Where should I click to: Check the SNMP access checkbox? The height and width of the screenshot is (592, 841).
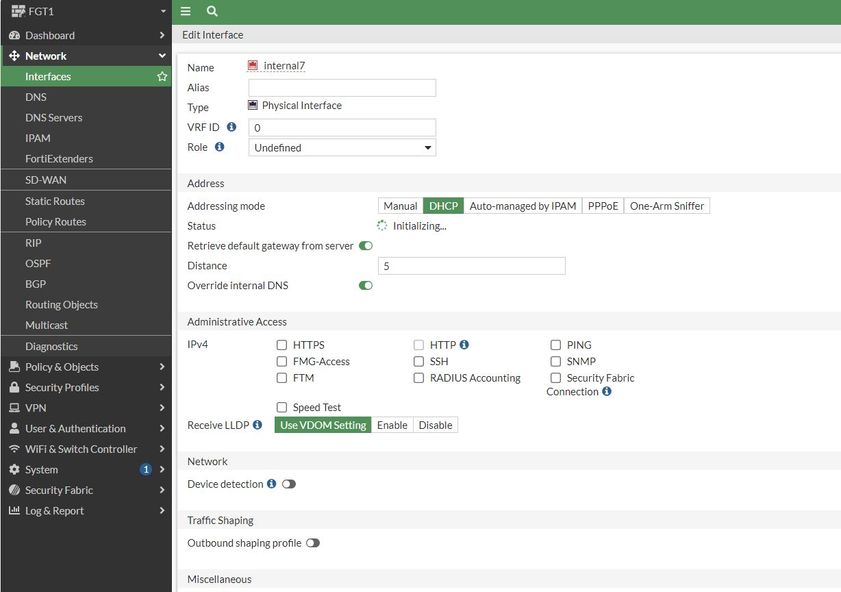click(x=556, y=361)
